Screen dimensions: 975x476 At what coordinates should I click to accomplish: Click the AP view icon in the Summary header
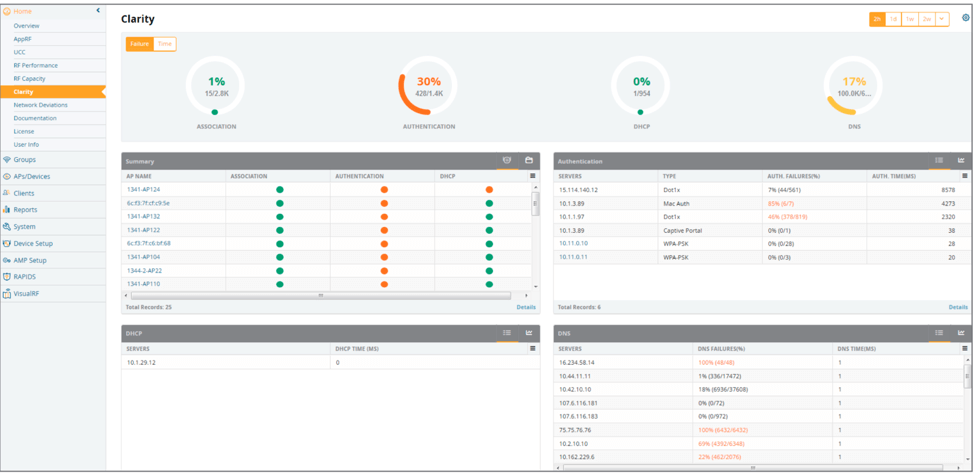coord(507,161)
